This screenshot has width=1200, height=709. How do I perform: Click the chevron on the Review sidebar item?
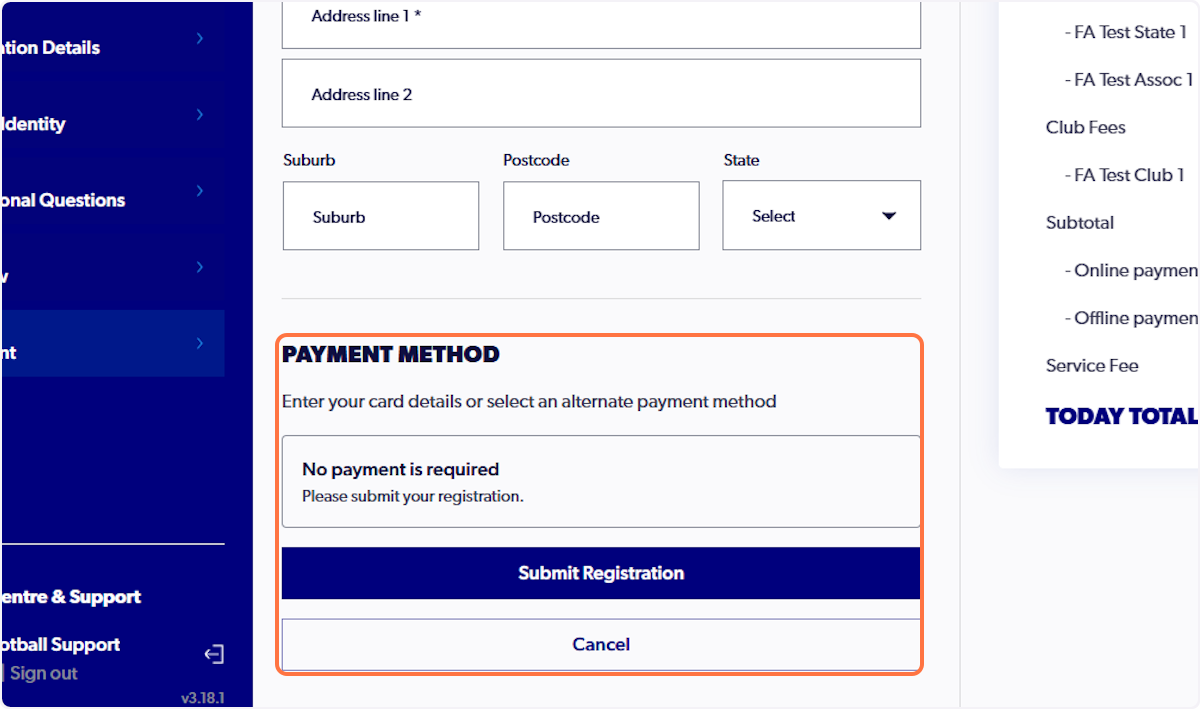pos(199,267)
